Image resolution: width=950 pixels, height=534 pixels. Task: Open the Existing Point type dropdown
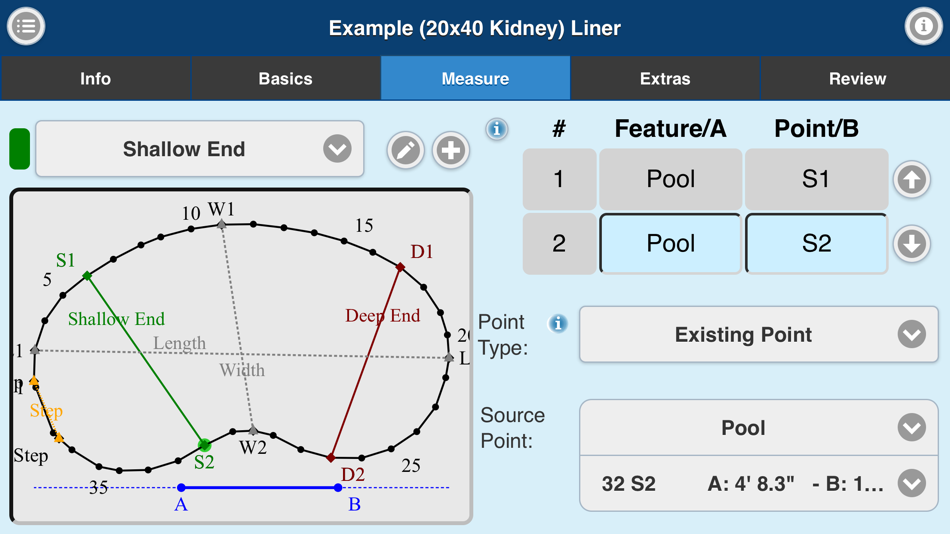tap(759, 335)
